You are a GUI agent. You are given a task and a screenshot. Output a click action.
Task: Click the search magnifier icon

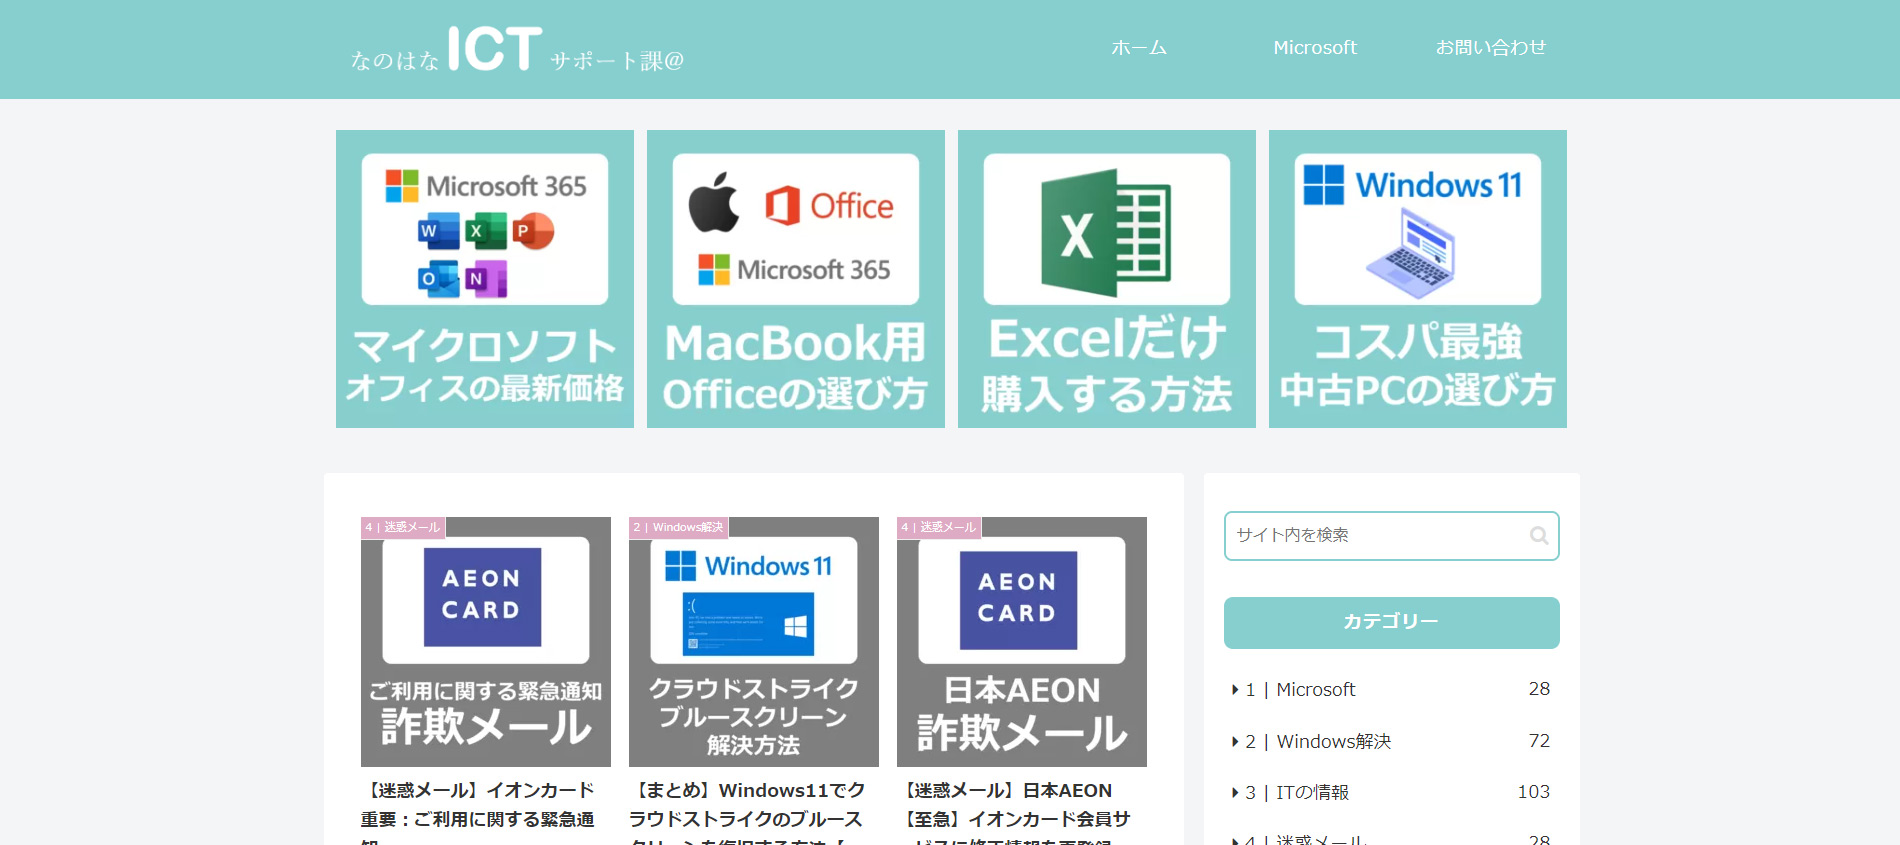tap(1539, 536)
